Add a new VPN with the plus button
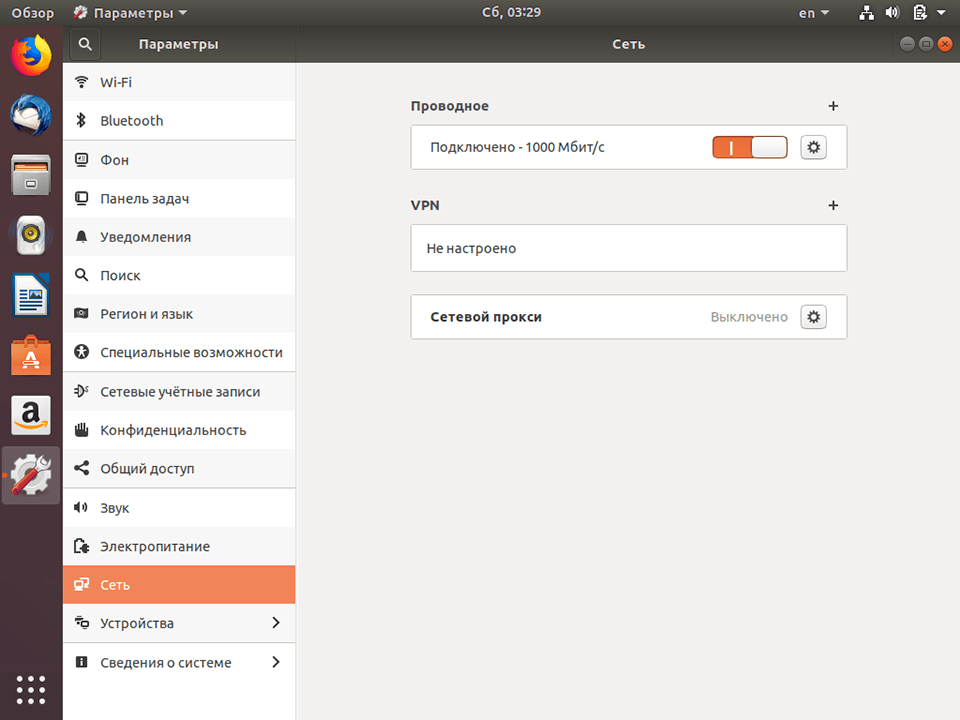This screenshot has width=960, height=720. 833,205
